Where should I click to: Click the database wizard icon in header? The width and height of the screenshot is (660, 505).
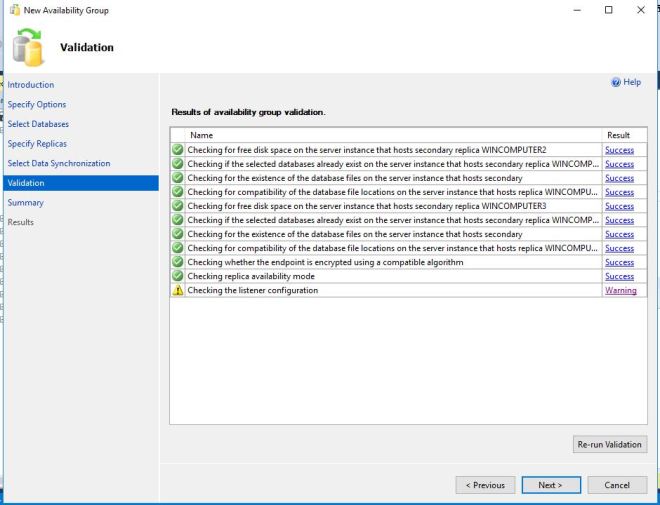[30, 45]
